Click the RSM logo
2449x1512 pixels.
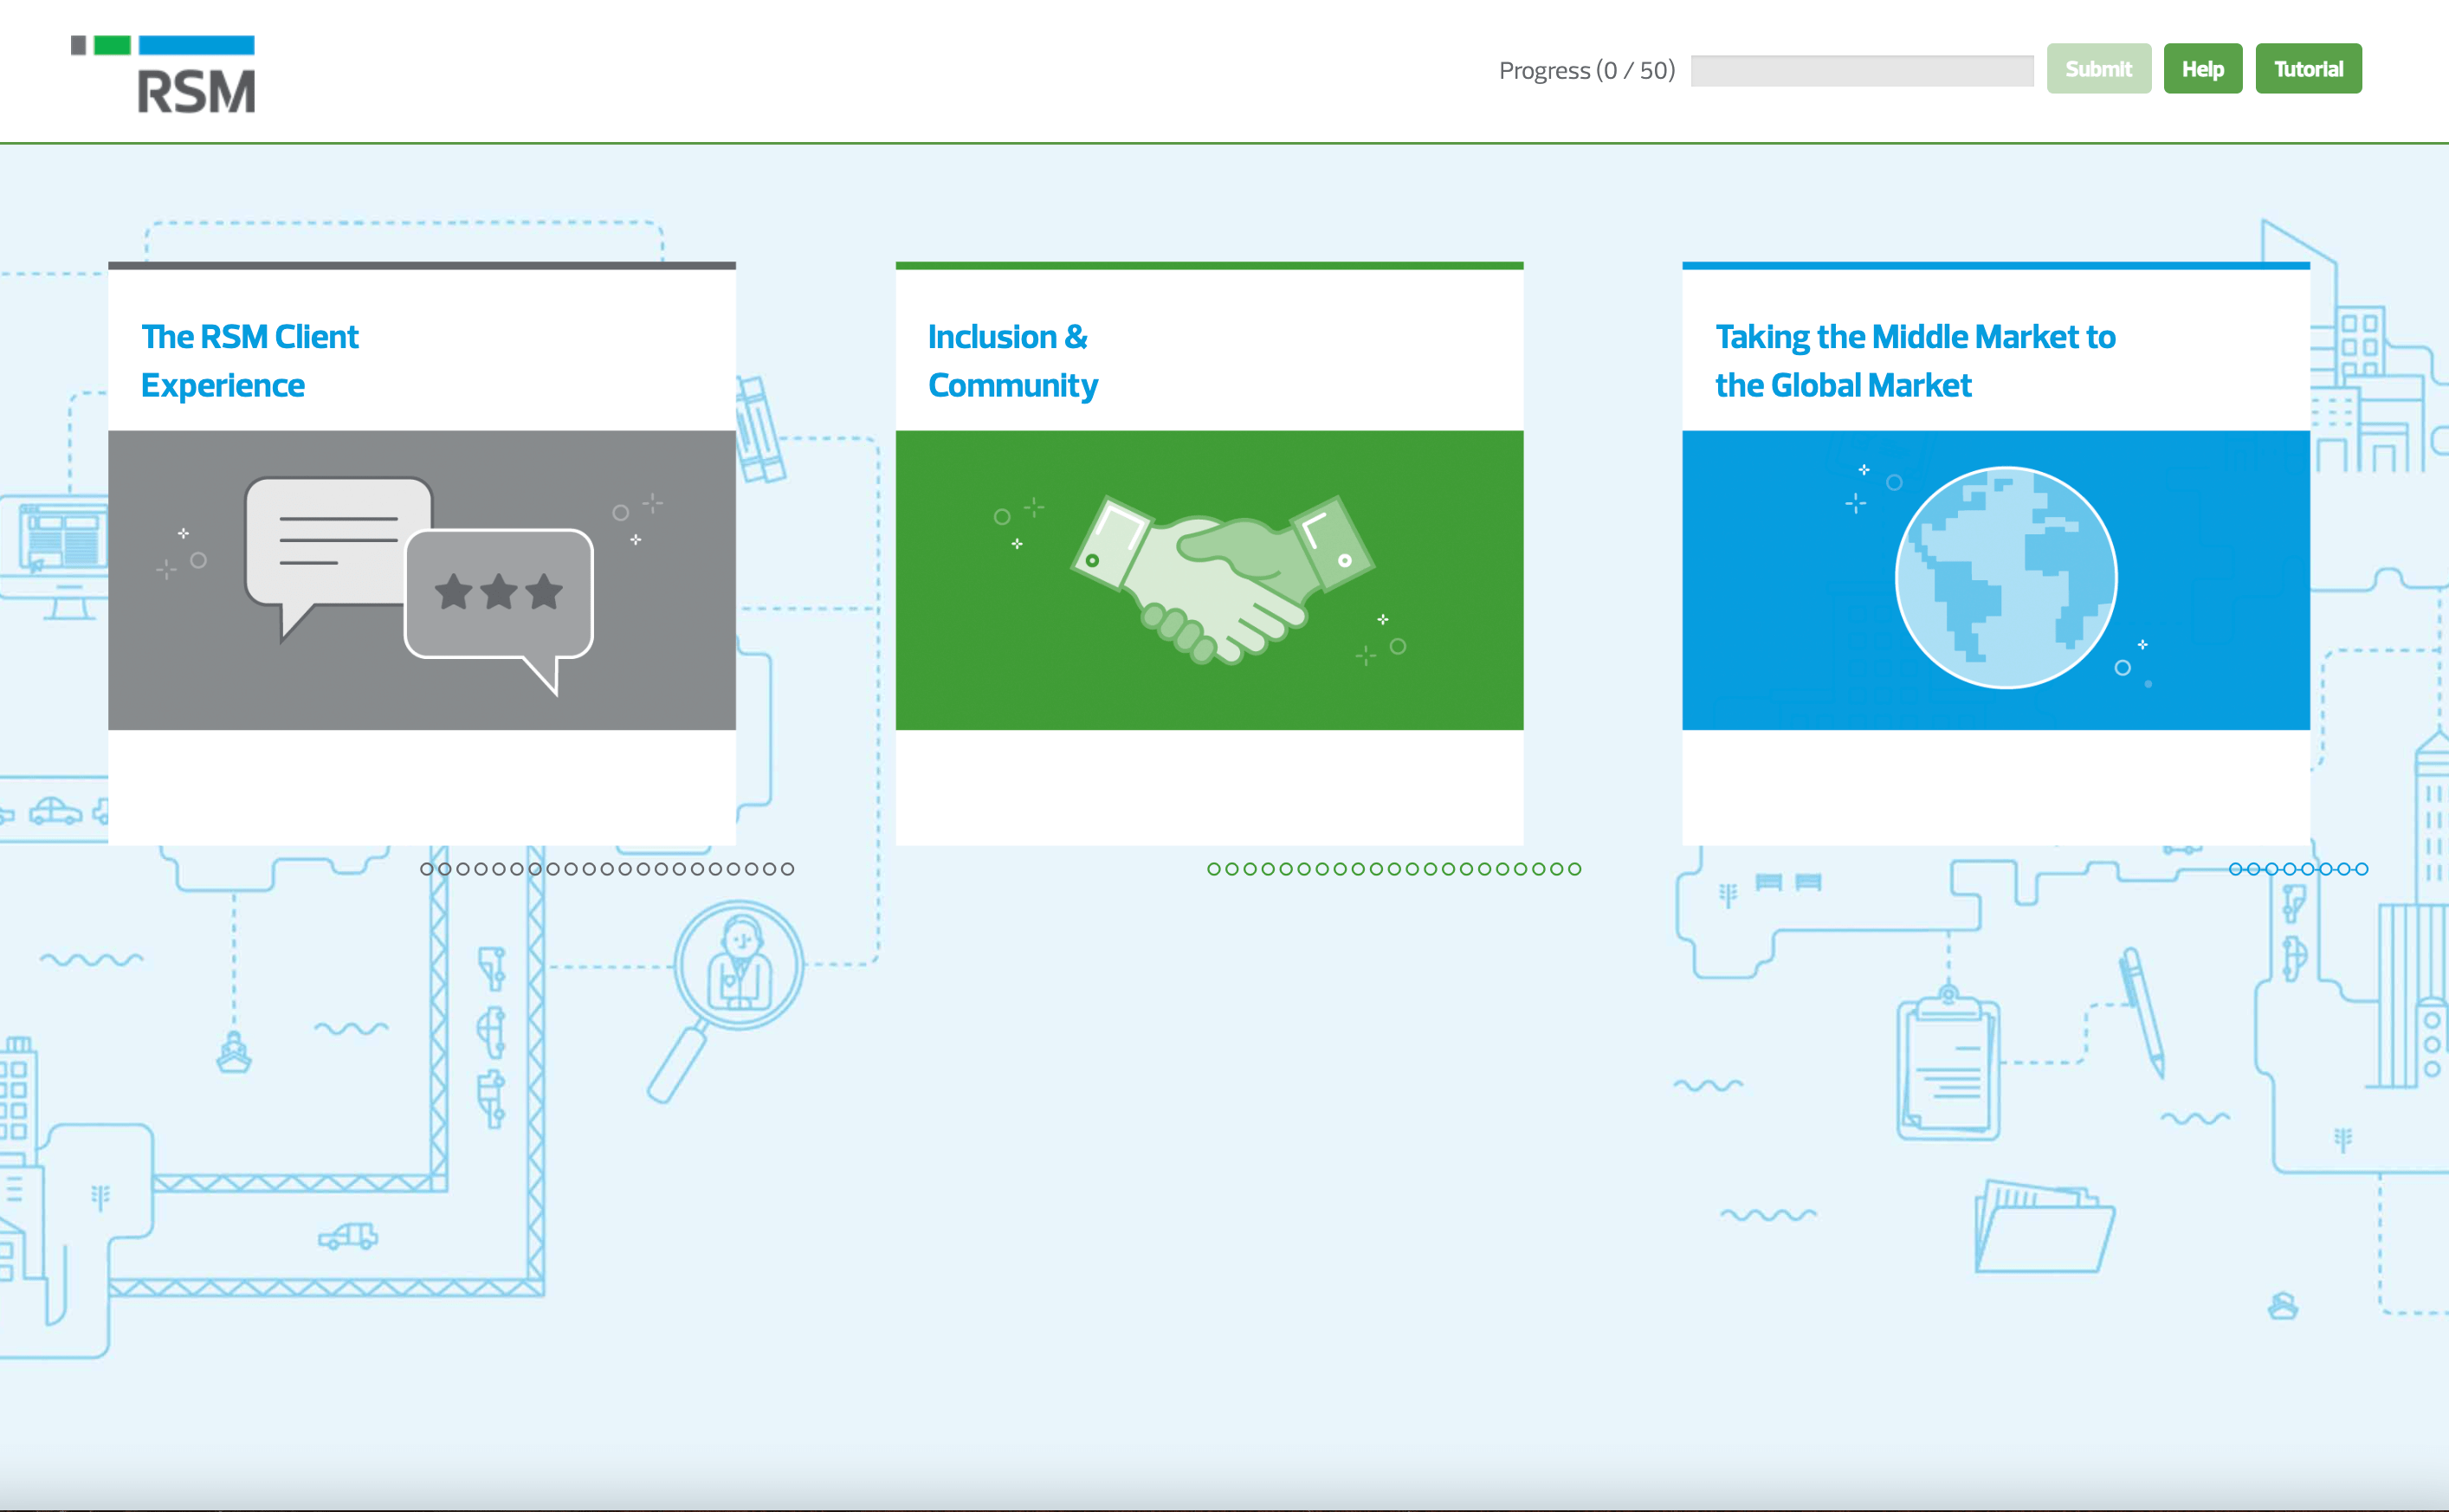point(163,75)
